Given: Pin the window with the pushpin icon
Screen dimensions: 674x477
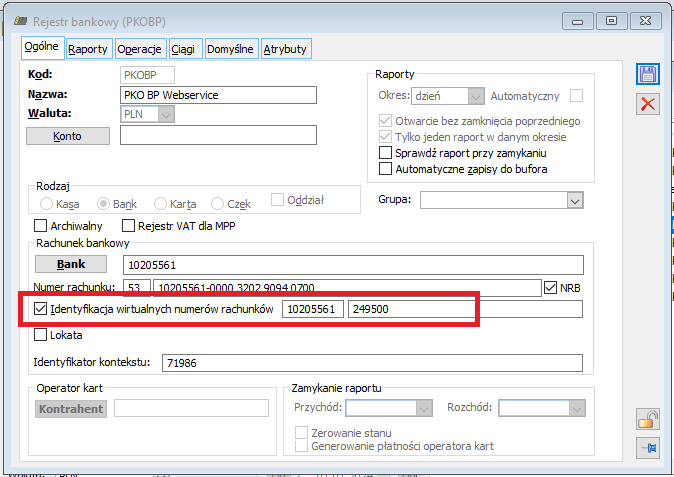Looking at the screenshot, I should (x=648, y=448).
